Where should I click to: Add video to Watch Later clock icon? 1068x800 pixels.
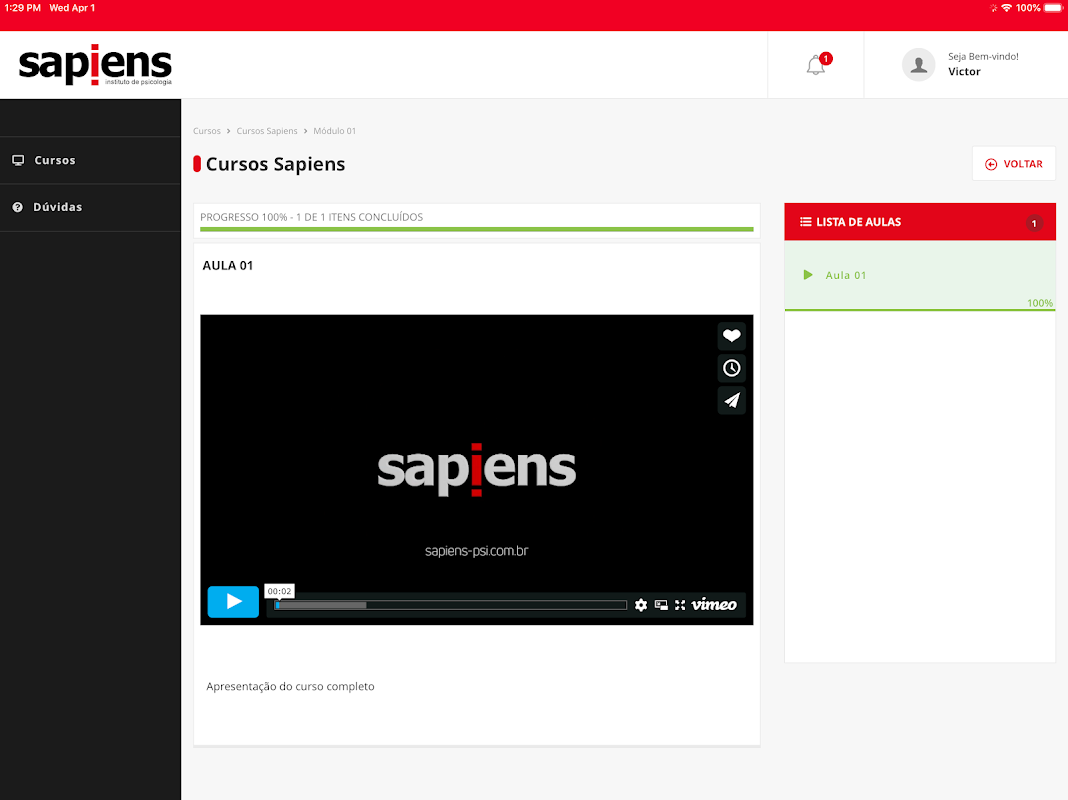pyautogui.click(x=732, y=368)
